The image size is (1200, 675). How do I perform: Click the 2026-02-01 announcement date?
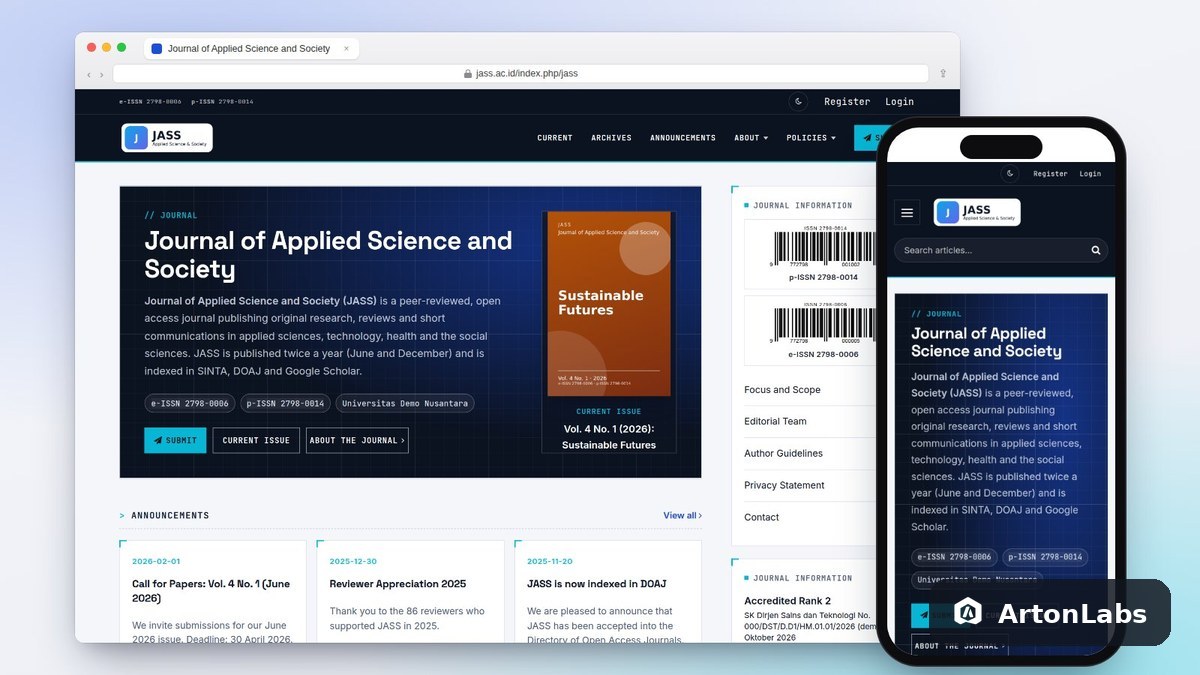coord(156,561)
